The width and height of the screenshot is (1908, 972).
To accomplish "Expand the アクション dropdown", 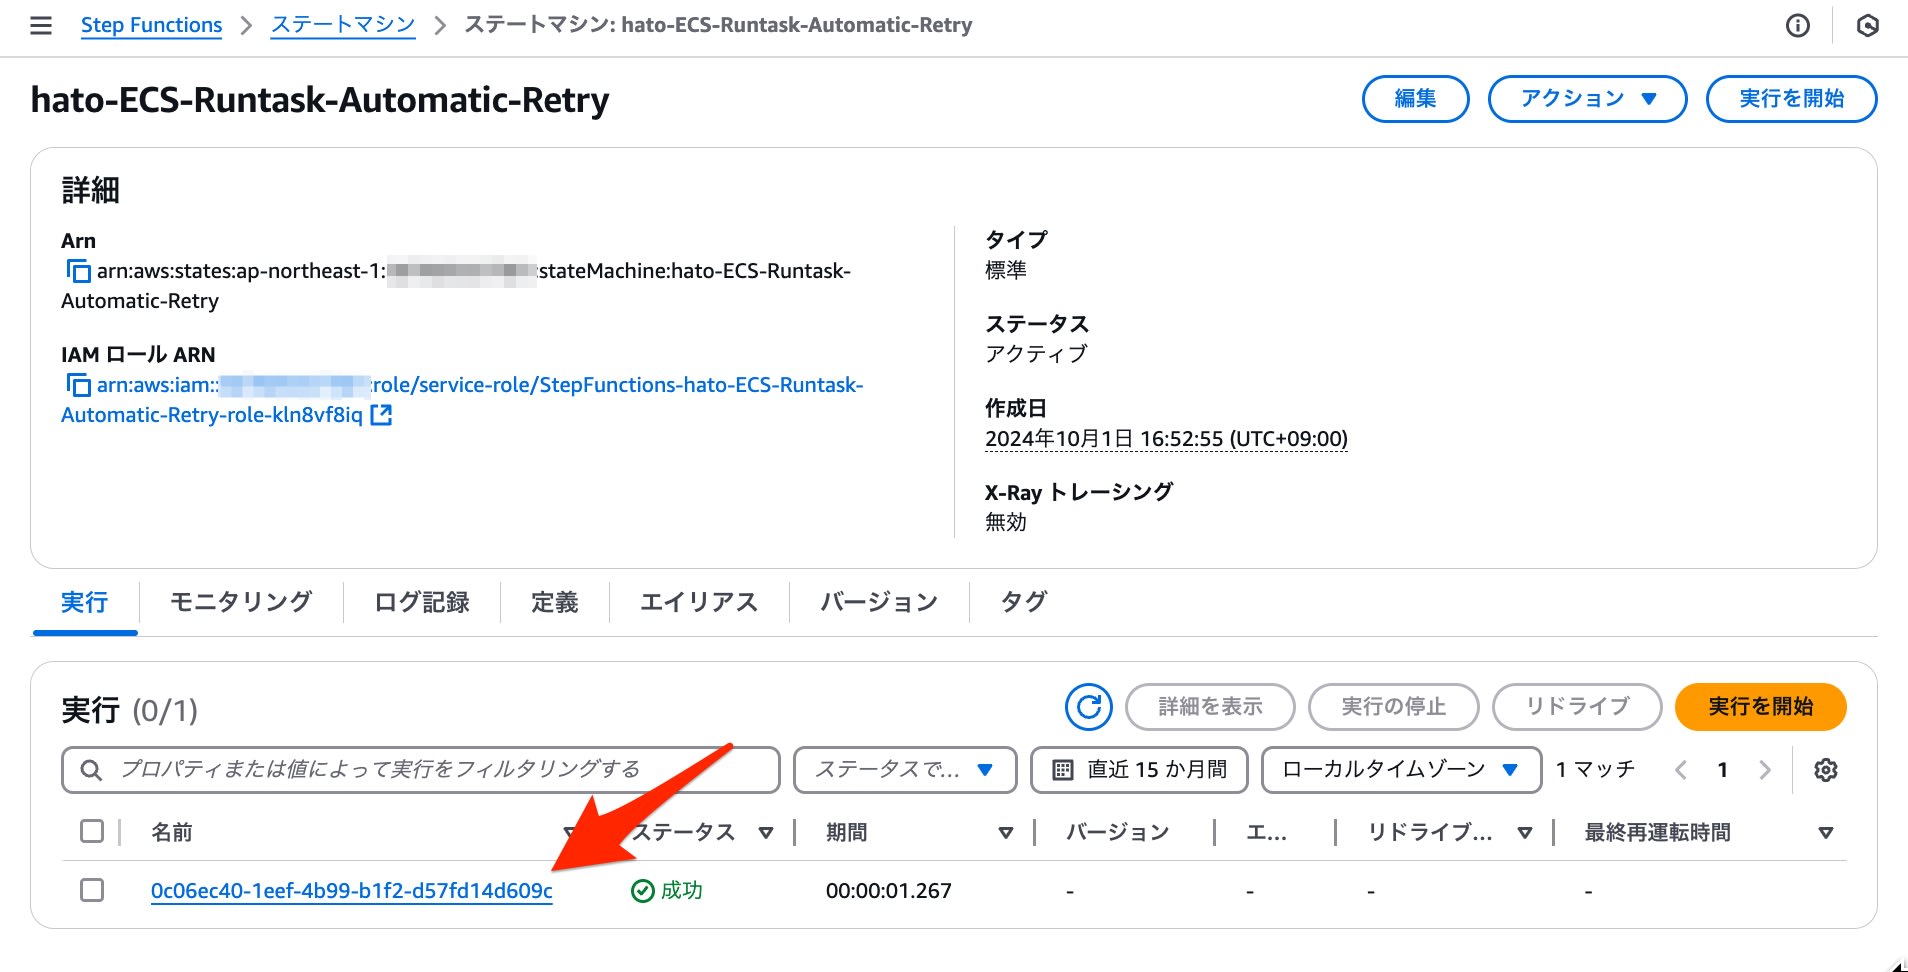I will pos(1587,99).
